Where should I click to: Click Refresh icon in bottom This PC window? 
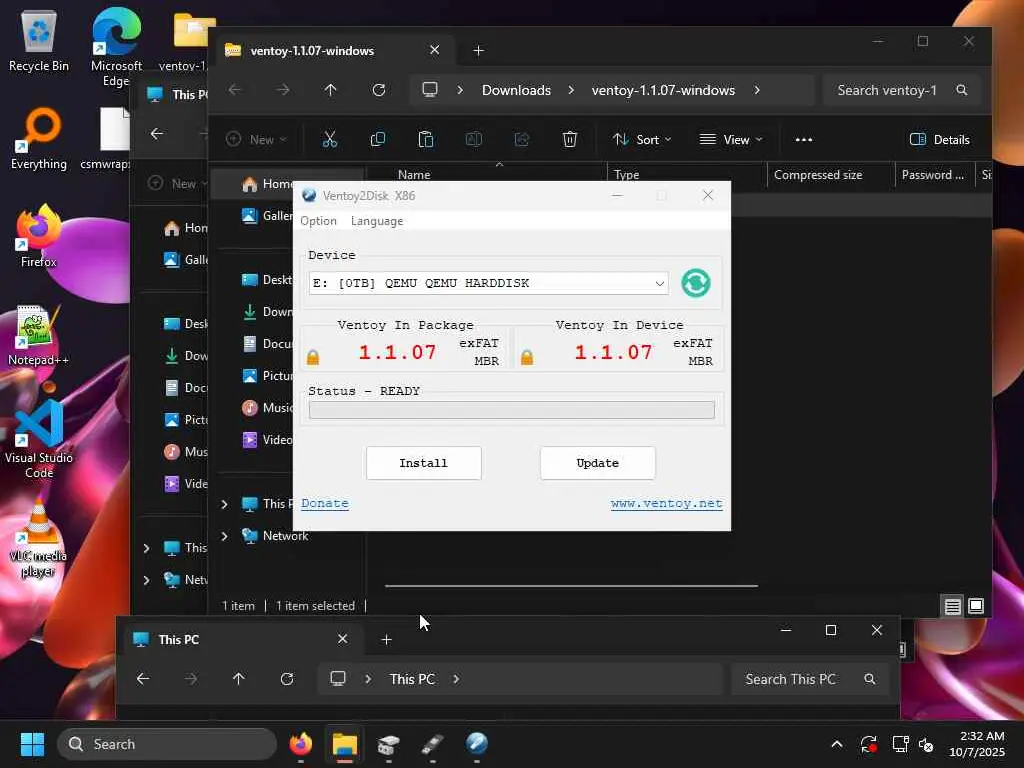[287, 679]
